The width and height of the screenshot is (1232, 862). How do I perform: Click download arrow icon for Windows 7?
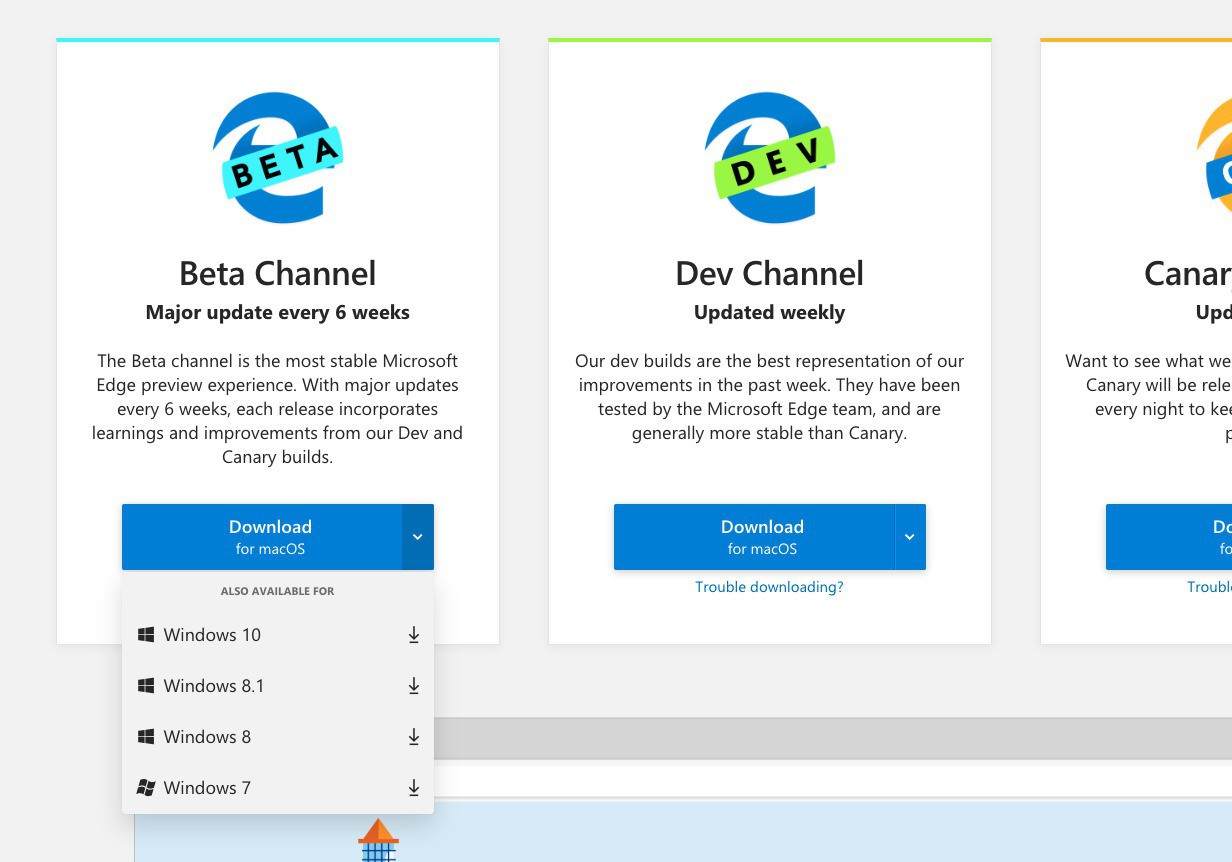[414, 788]
